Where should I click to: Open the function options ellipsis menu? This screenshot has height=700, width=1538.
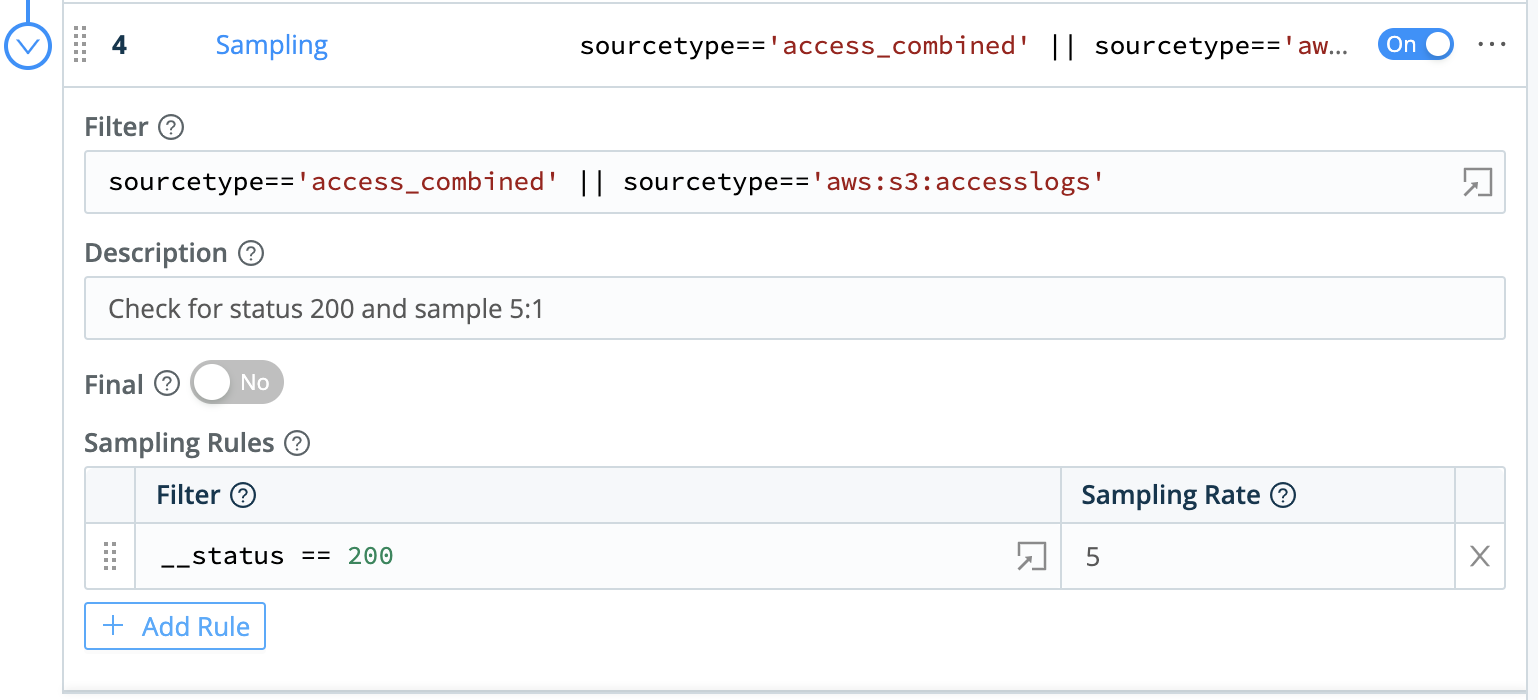(x=1492, y=44)
